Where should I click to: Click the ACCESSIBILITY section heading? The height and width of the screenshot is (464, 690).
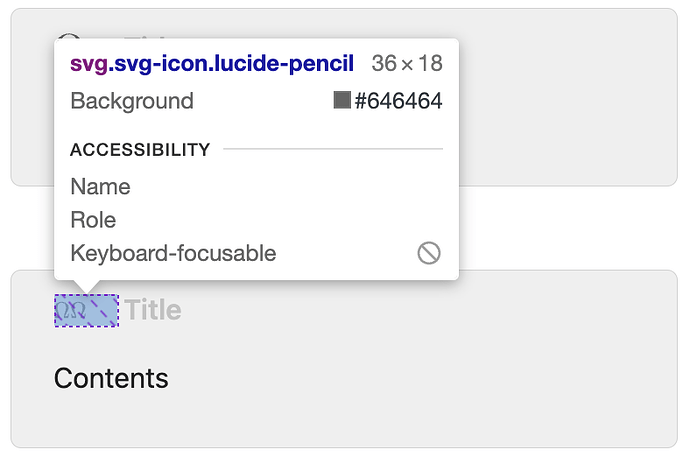[x=140, y=150]
